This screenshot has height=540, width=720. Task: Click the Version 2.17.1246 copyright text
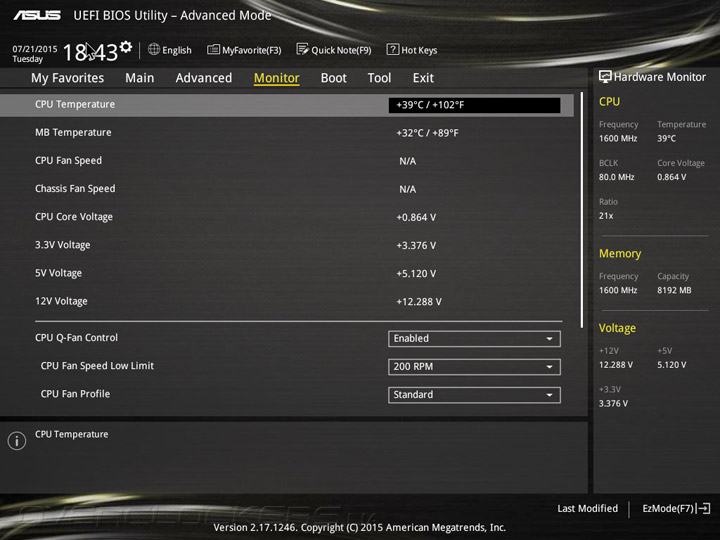tap(360, 527)
